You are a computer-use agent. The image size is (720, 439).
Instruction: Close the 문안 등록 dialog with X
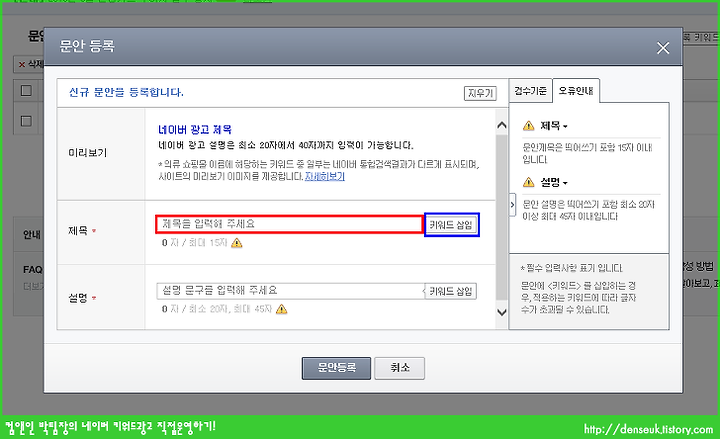(x=663, y=48)
